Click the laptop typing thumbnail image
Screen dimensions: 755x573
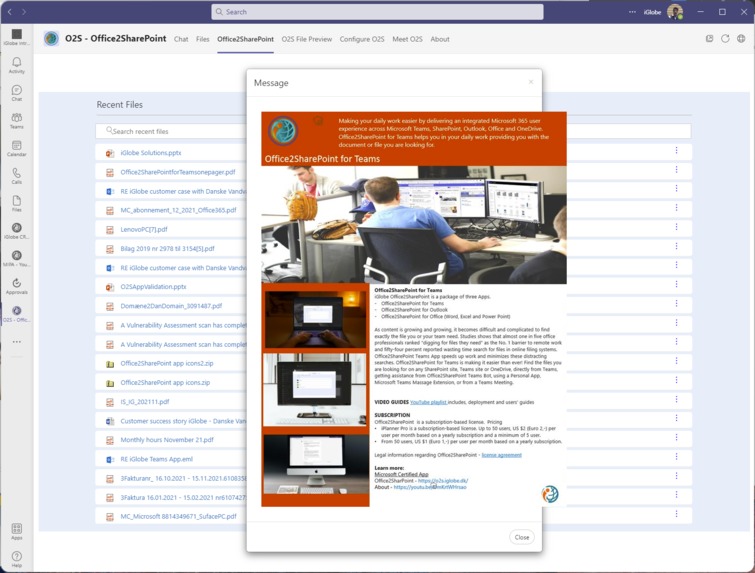tap(315, 319)
